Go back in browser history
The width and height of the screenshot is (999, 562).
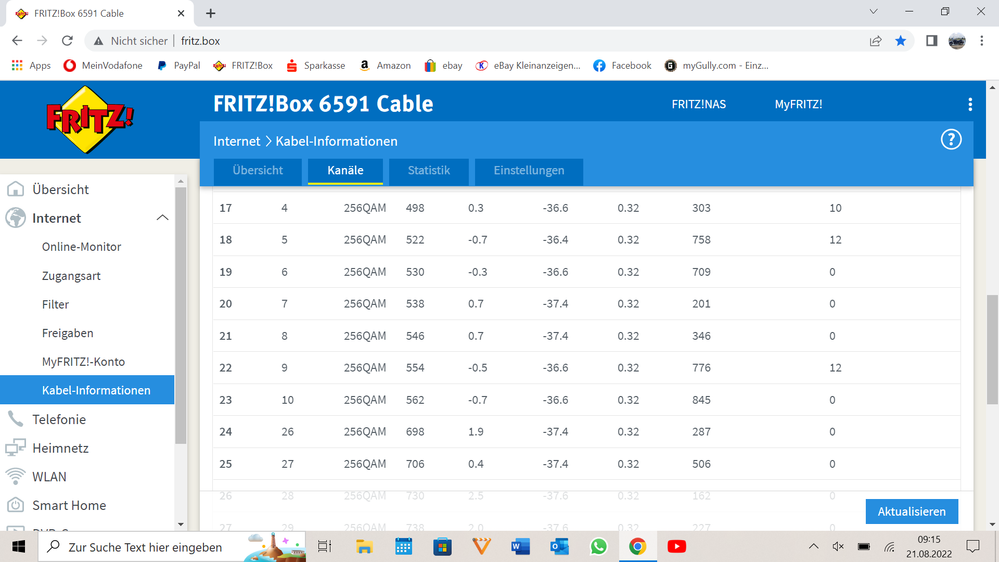(17, 41)
